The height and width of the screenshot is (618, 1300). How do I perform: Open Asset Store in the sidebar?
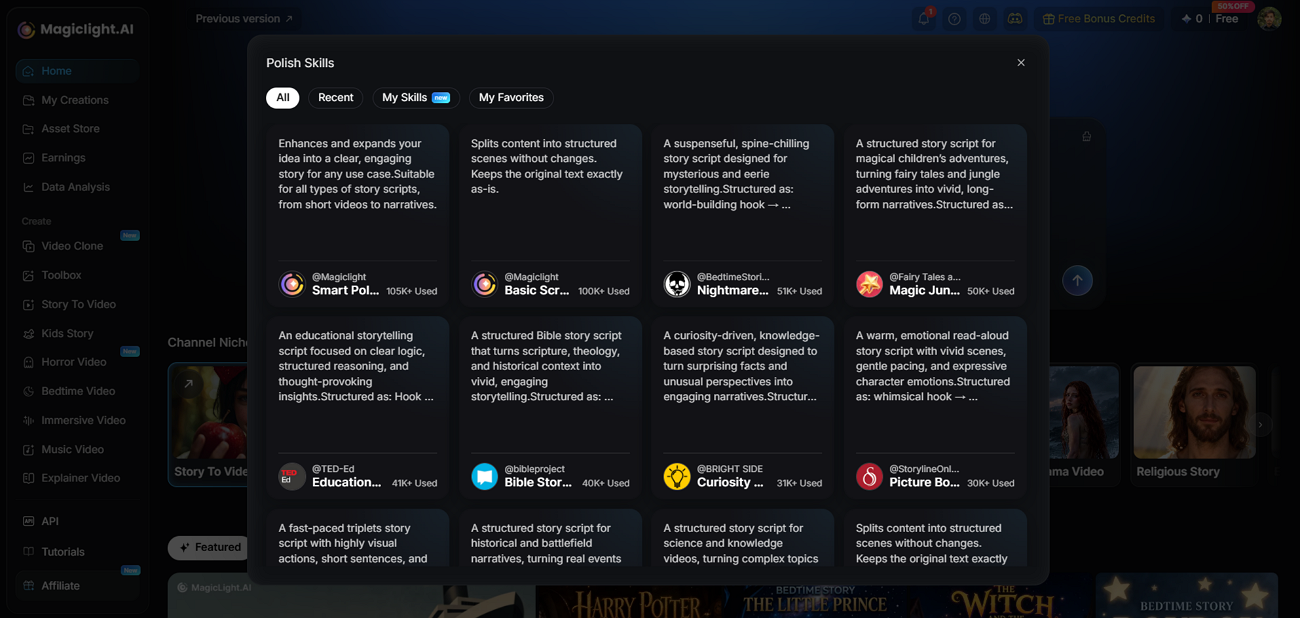(77, 129)
